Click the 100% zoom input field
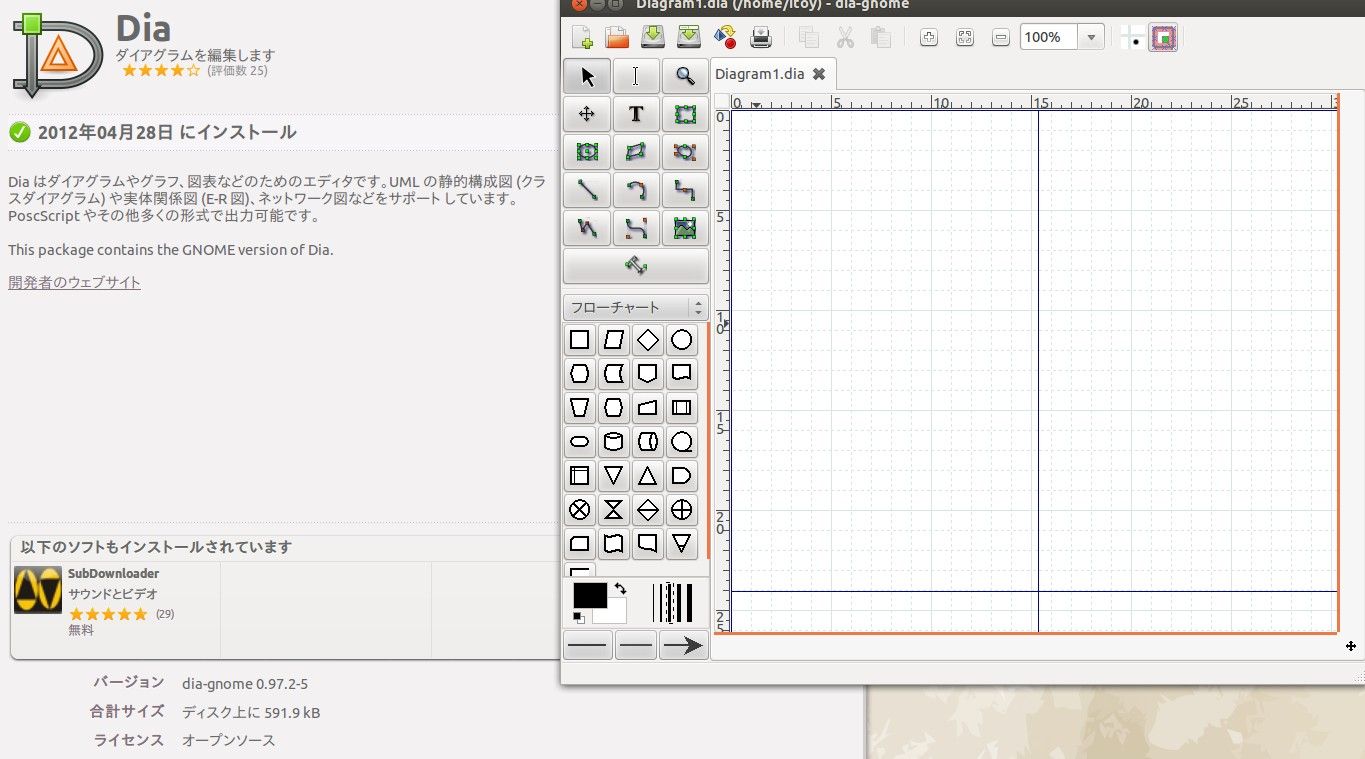The width and height of the screenshot is (1365, 759). [1048, 38]
